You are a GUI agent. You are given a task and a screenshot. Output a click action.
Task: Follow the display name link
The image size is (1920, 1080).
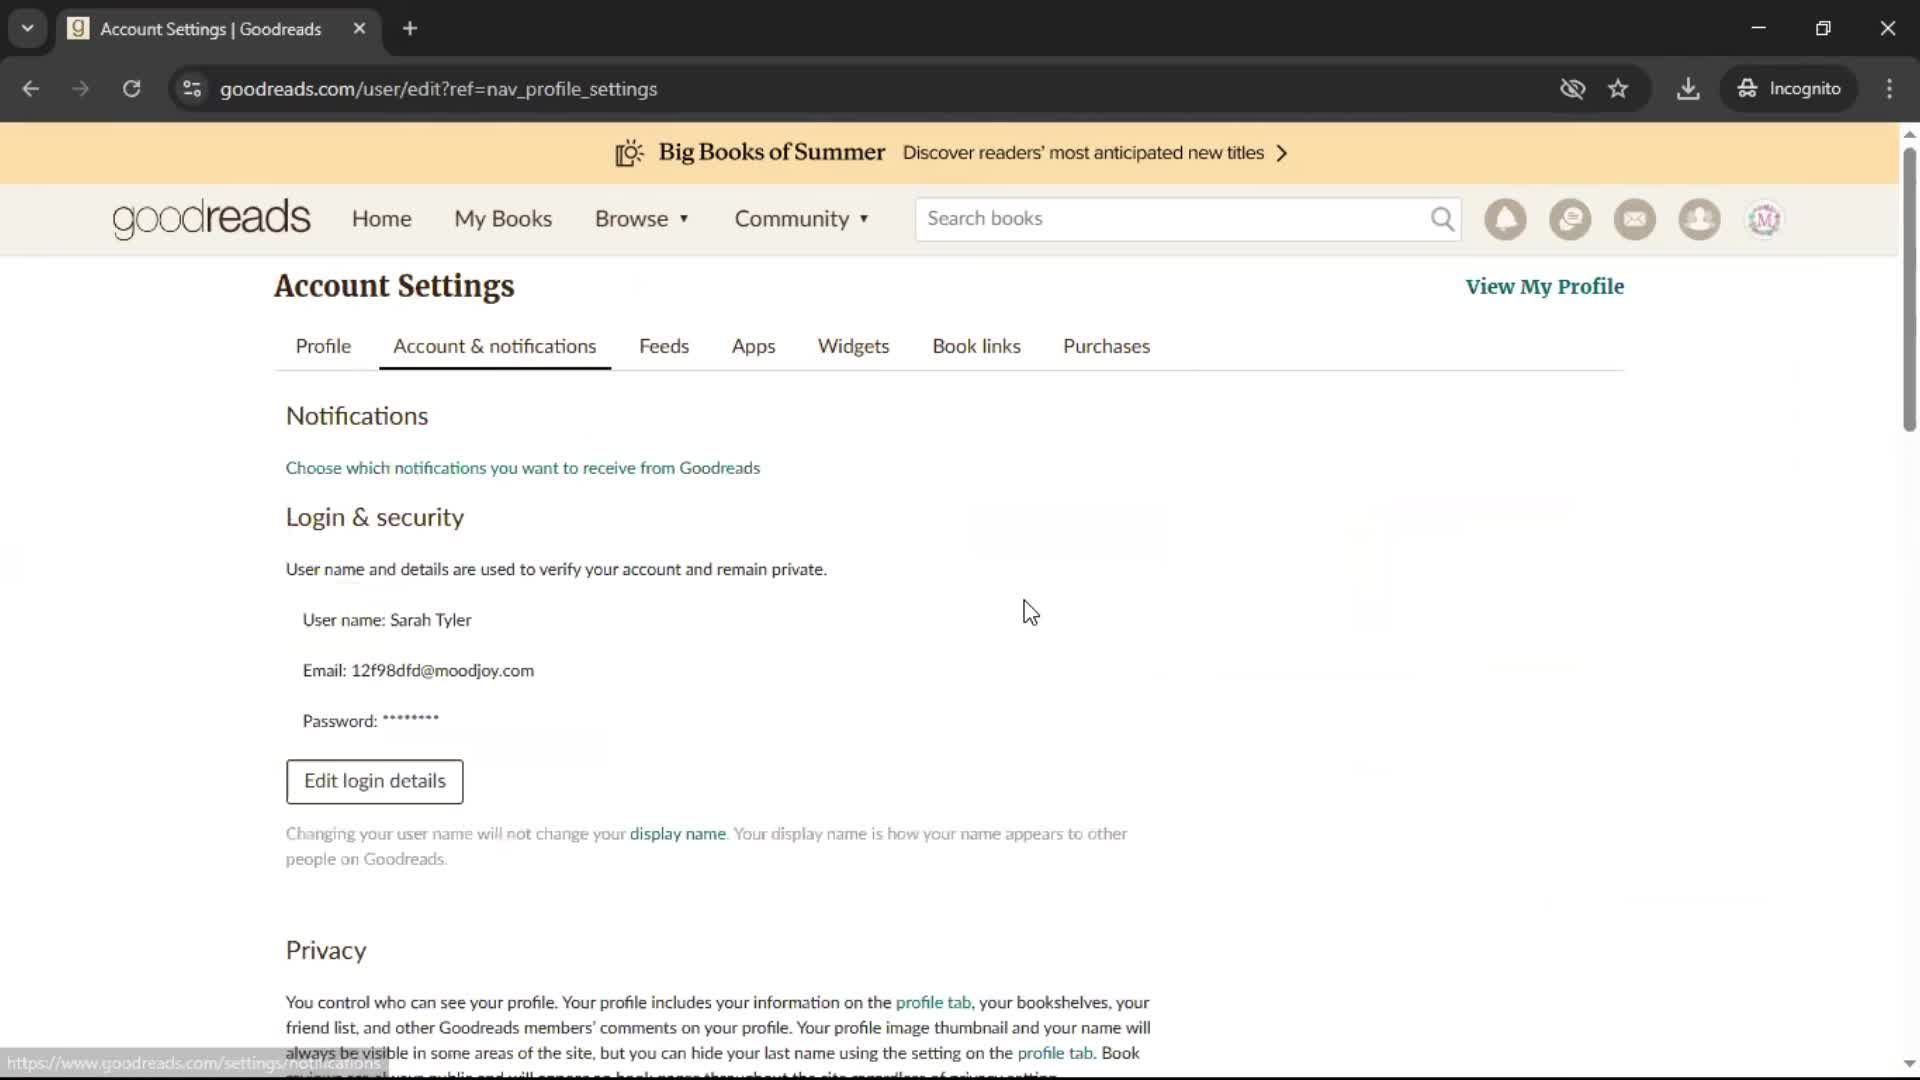point(677,834)
